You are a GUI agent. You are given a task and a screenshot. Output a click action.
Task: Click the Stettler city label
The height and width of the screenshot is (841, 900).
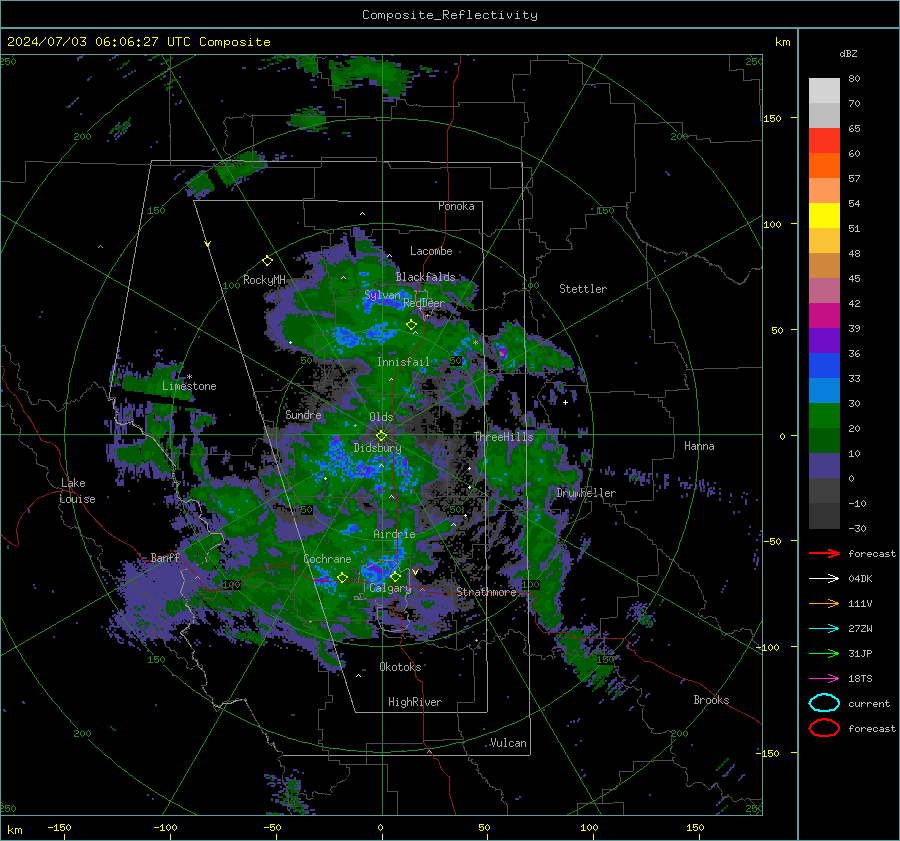point(583,289)
